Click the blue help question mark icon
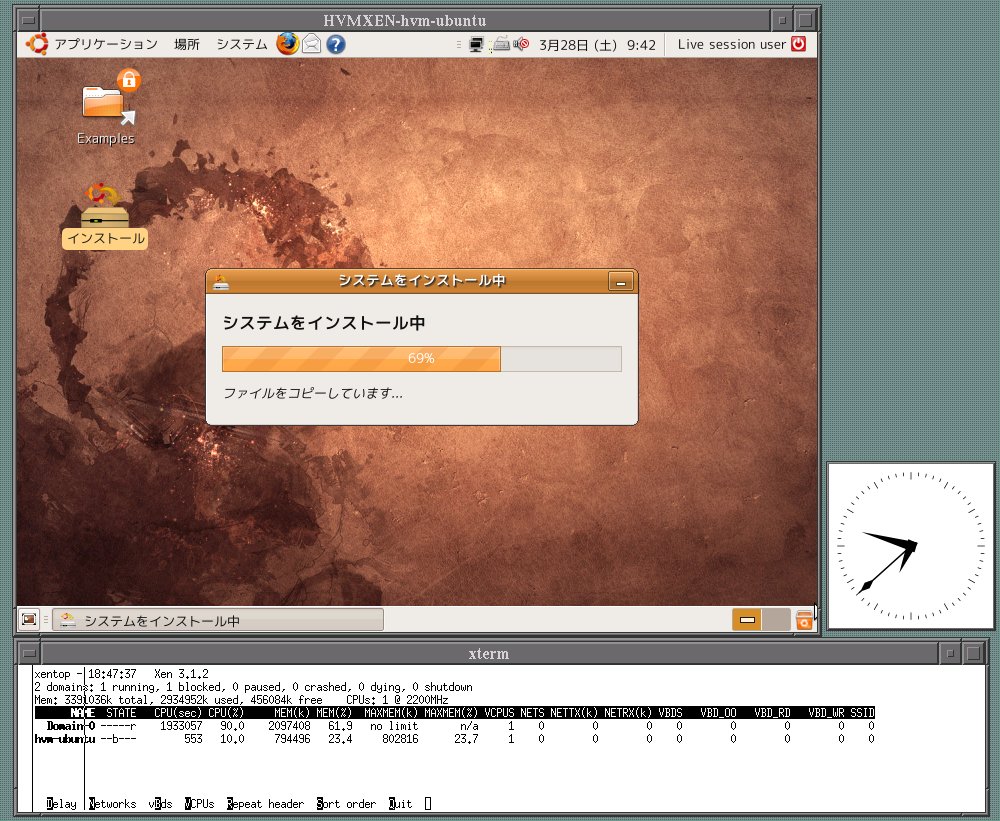The height and width of the screenshot is (821, 1000). click(x=336, y=44)
